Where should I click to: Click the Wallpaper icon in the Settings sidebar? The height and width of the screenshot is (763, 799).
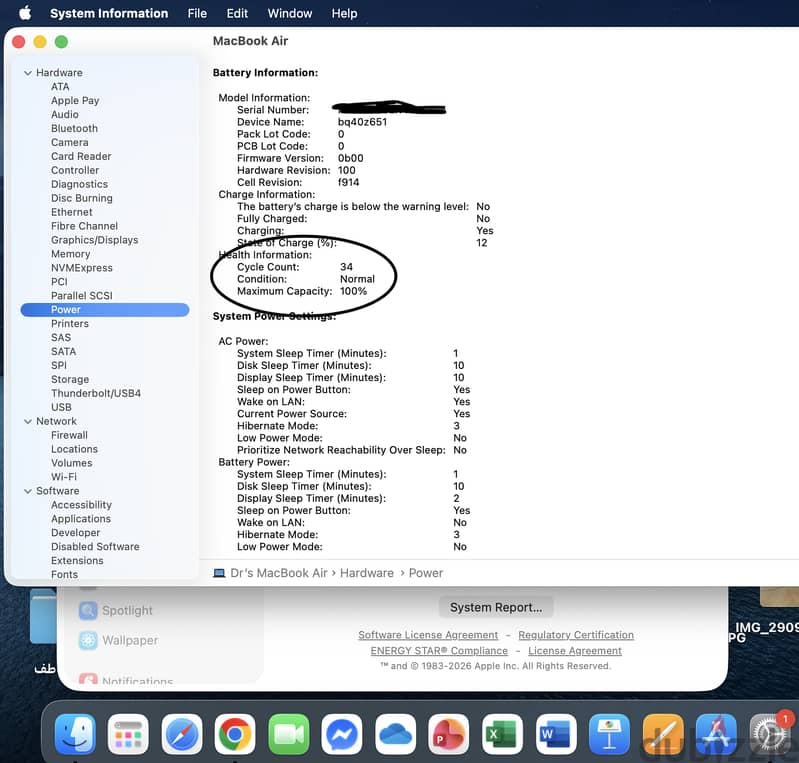pyautogui.click(x=88, y=640)
